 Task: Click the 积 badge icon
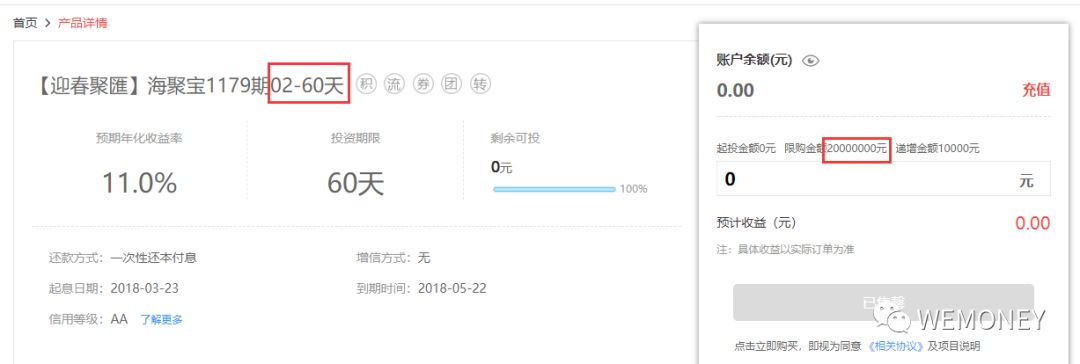[x=366, y=85]
